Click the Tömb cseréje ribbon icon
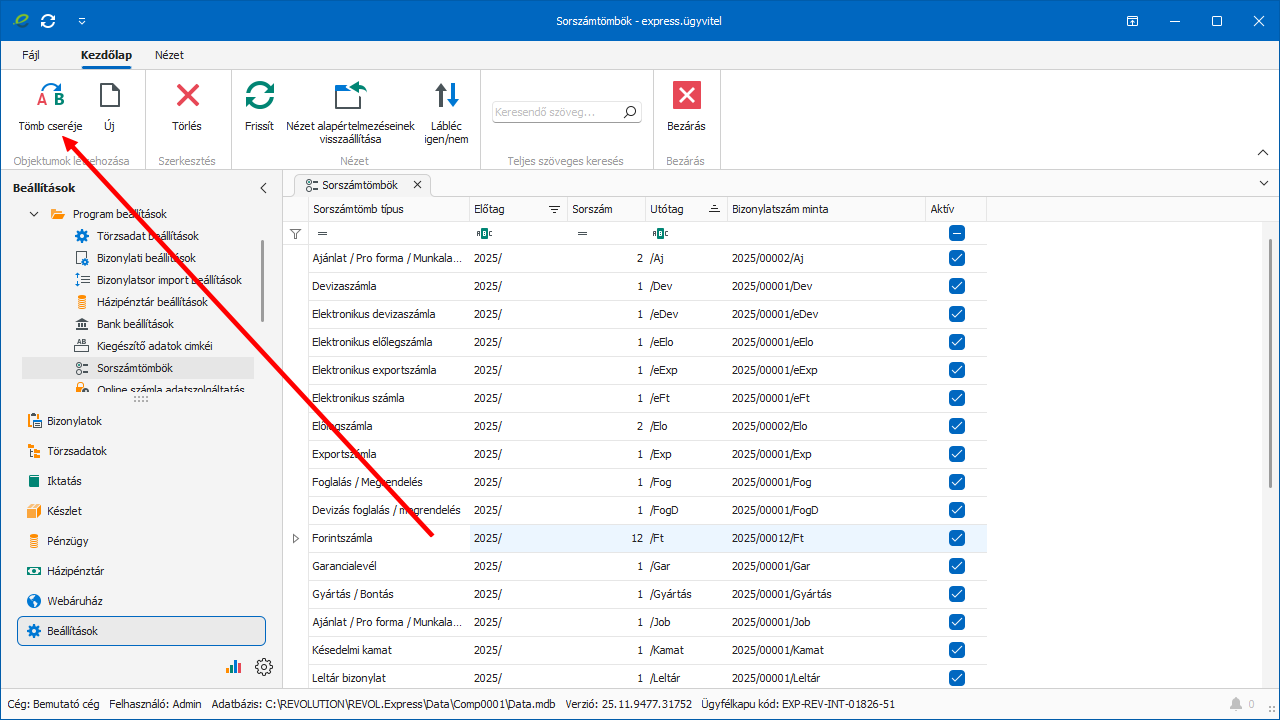Image resolution: width=1280 pixels, height=720 pixels. click(x=50, y=96)
